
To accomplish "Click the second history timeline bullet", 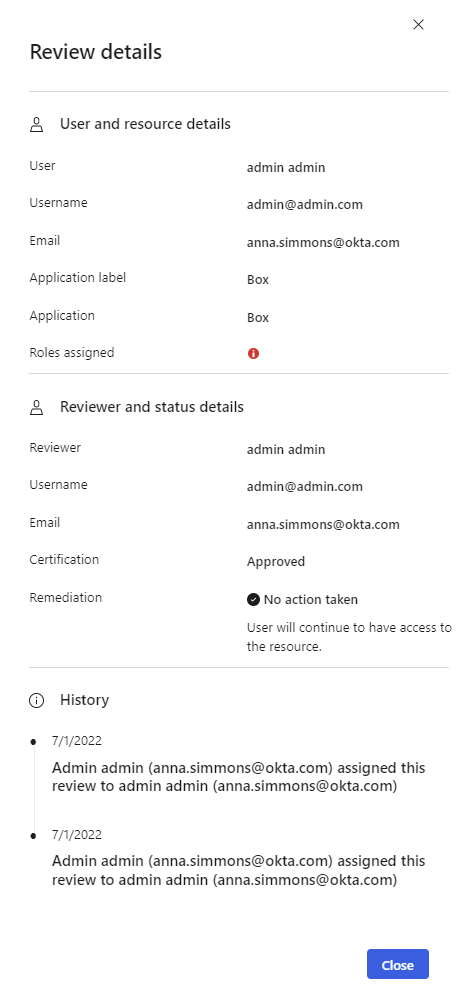I will (x=34, y=836).
